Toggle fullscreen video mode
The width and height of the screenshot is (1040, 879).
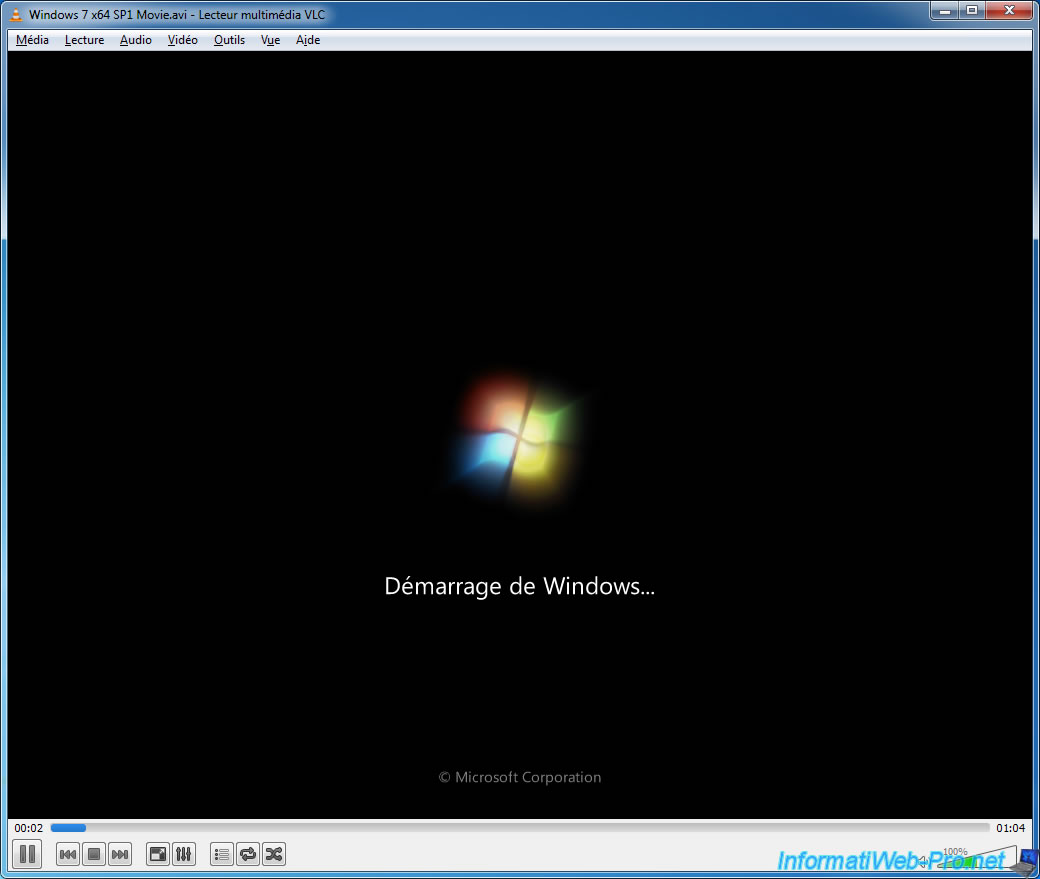pyautogui.click(x=158, y=854)
